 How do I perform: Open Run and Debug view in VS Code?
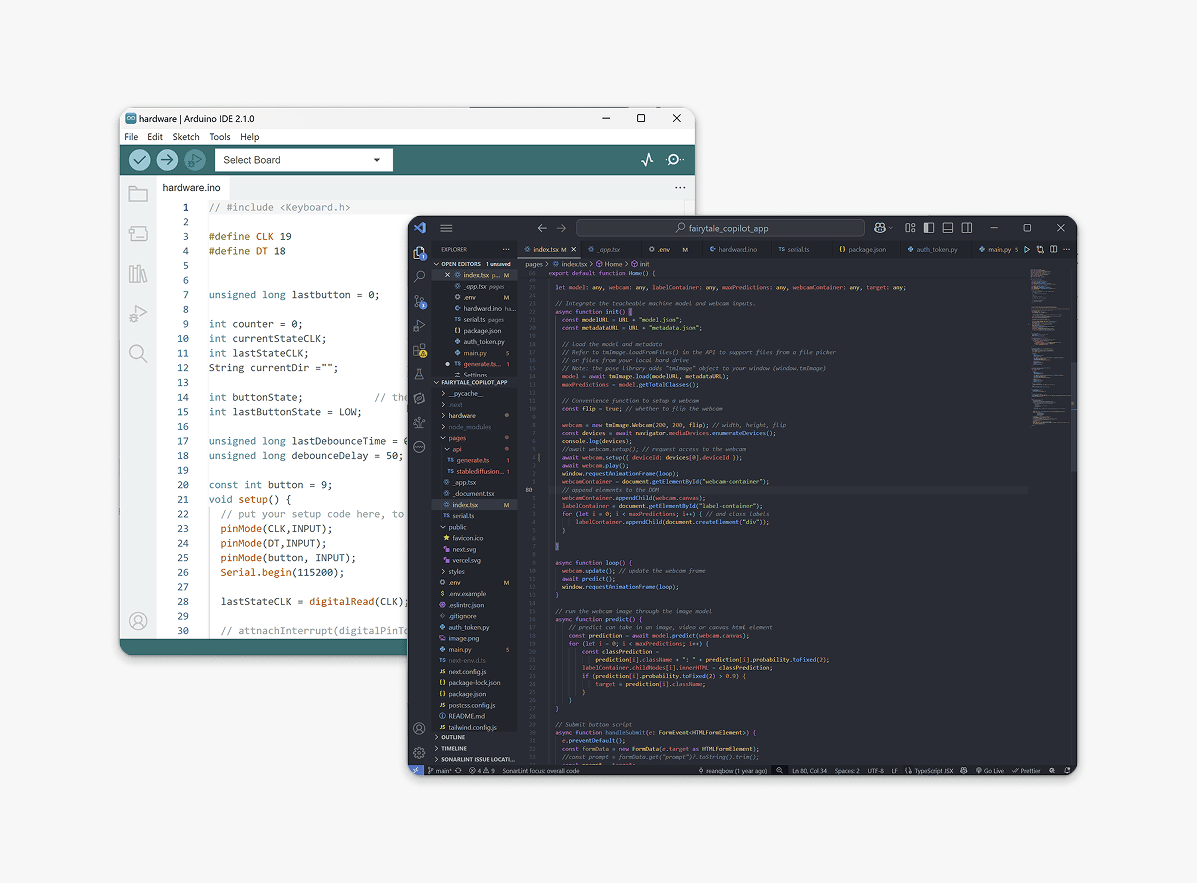click(x=419, y=326)
